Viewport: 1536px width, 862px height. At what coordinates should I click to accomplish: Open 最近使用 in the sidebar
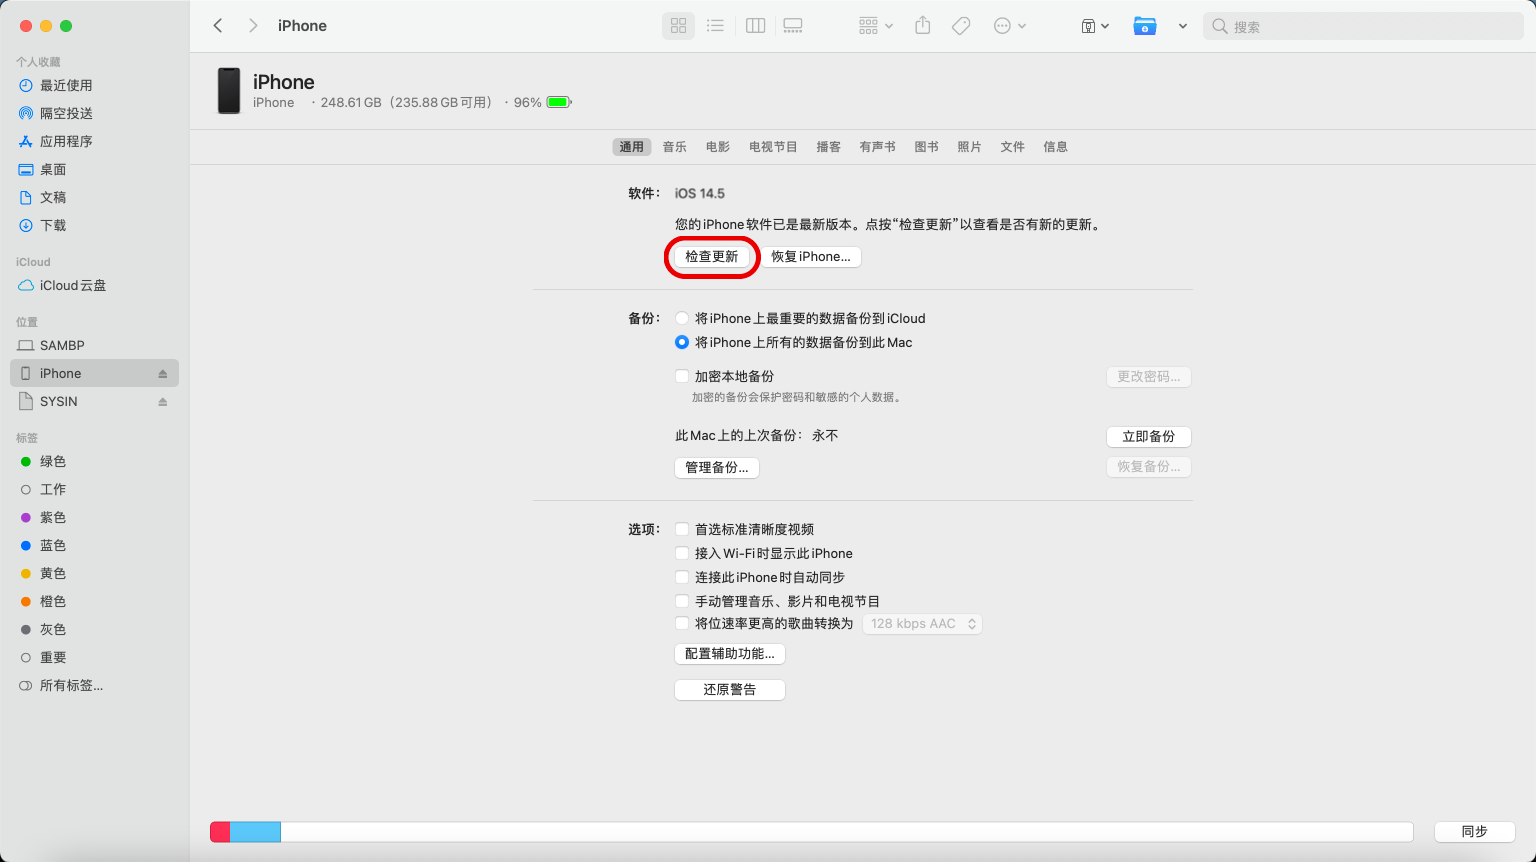click(94, 85)
